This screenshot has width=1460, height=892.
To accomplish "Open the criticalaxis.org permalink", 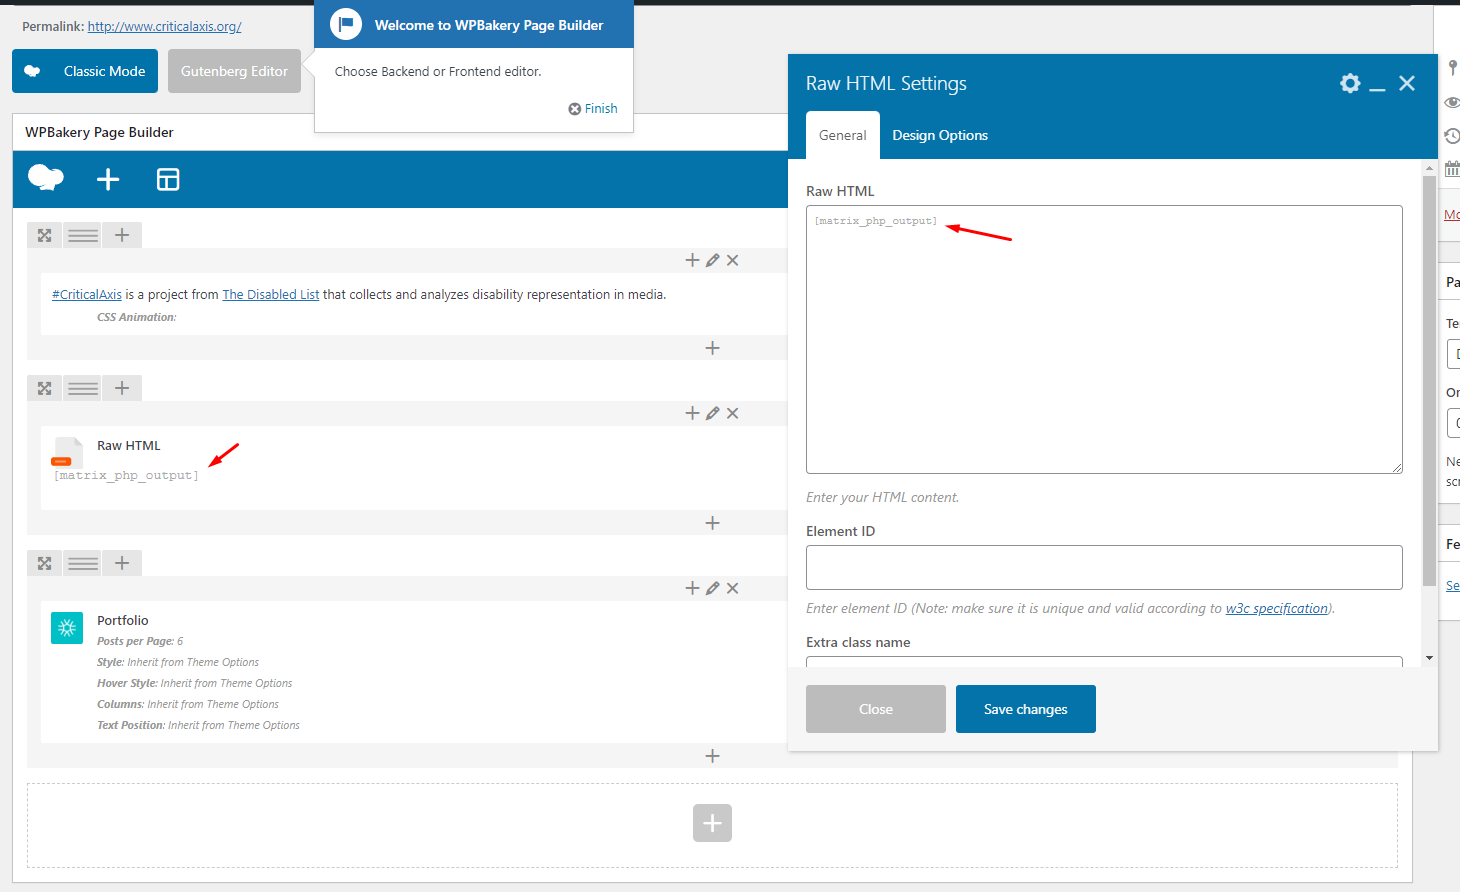I will click(164, 26).
